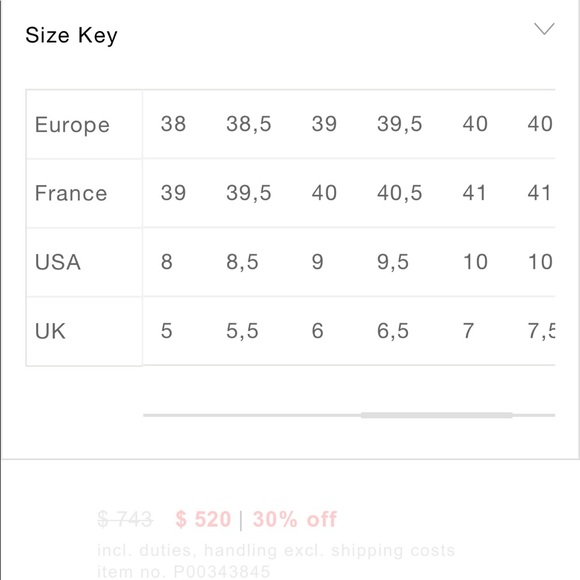Click France size 40,5 cell
Image resolution: width=580 pixels, height=580 pixels.
(x=399, y=193)
